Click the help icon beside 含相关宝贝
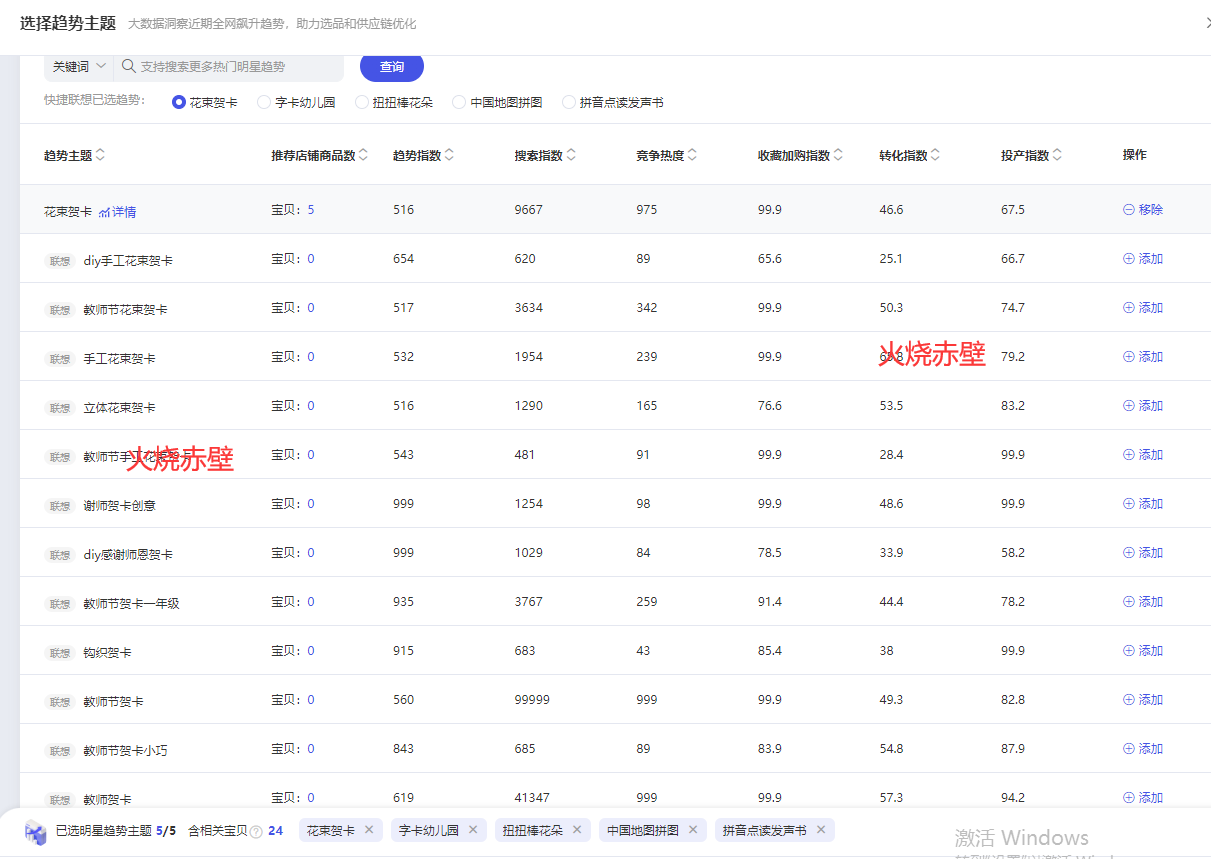 click(256, 831)
